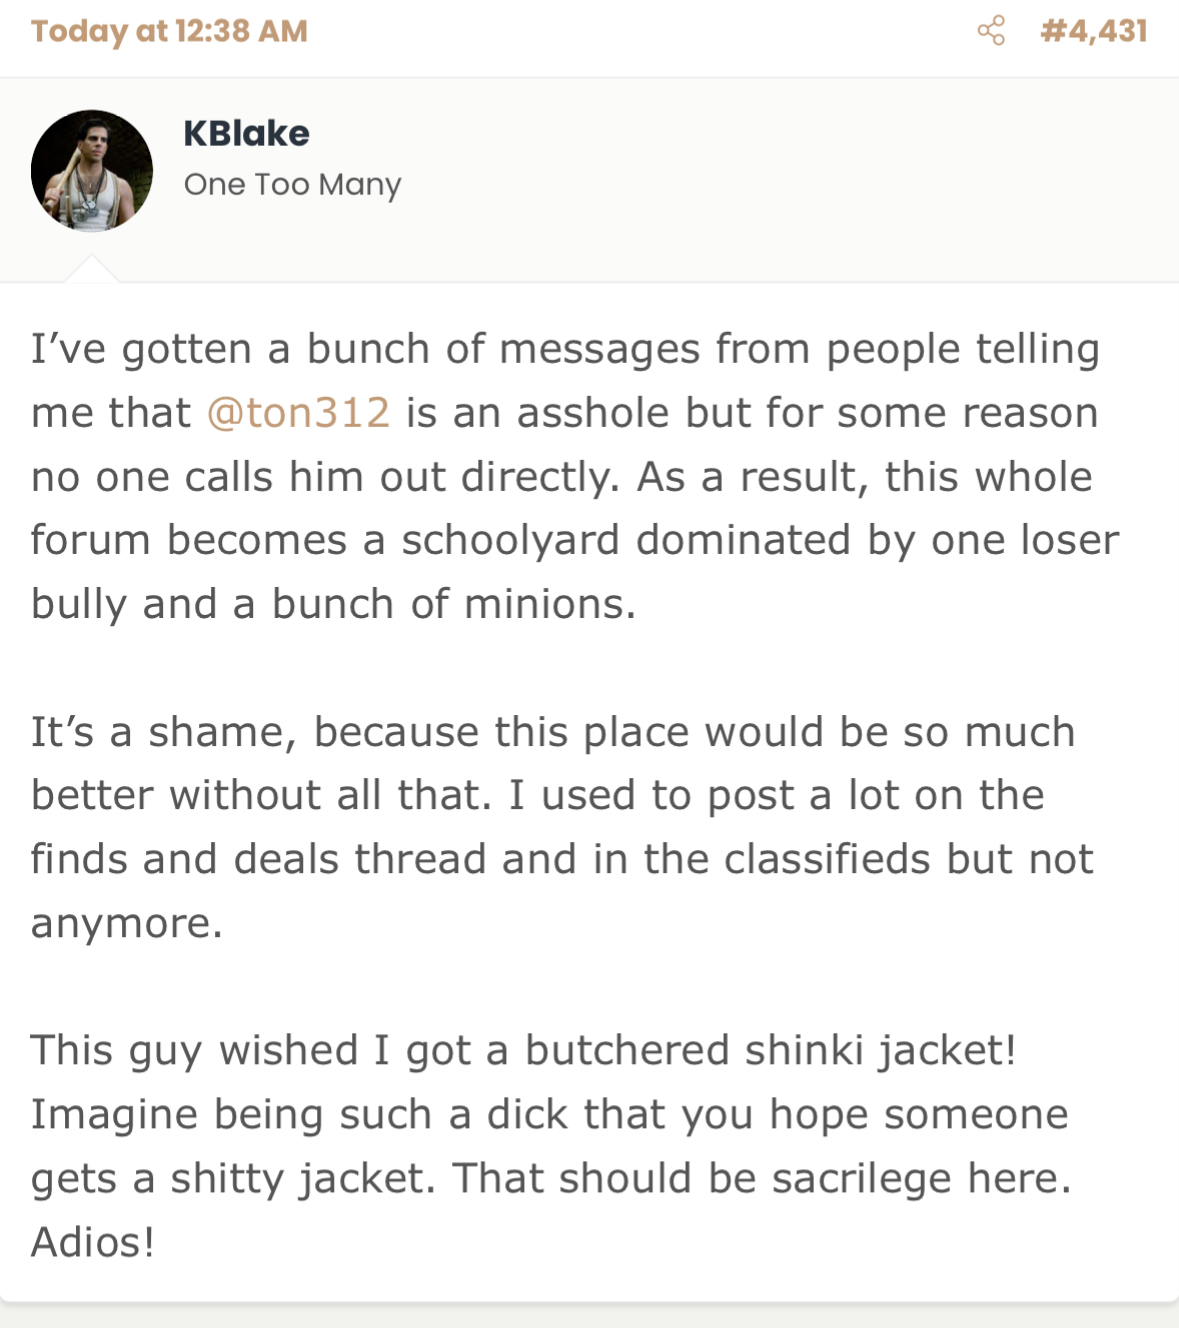Open the #4,431 post permalink

pyautogui.click(x=1094, y=31)
